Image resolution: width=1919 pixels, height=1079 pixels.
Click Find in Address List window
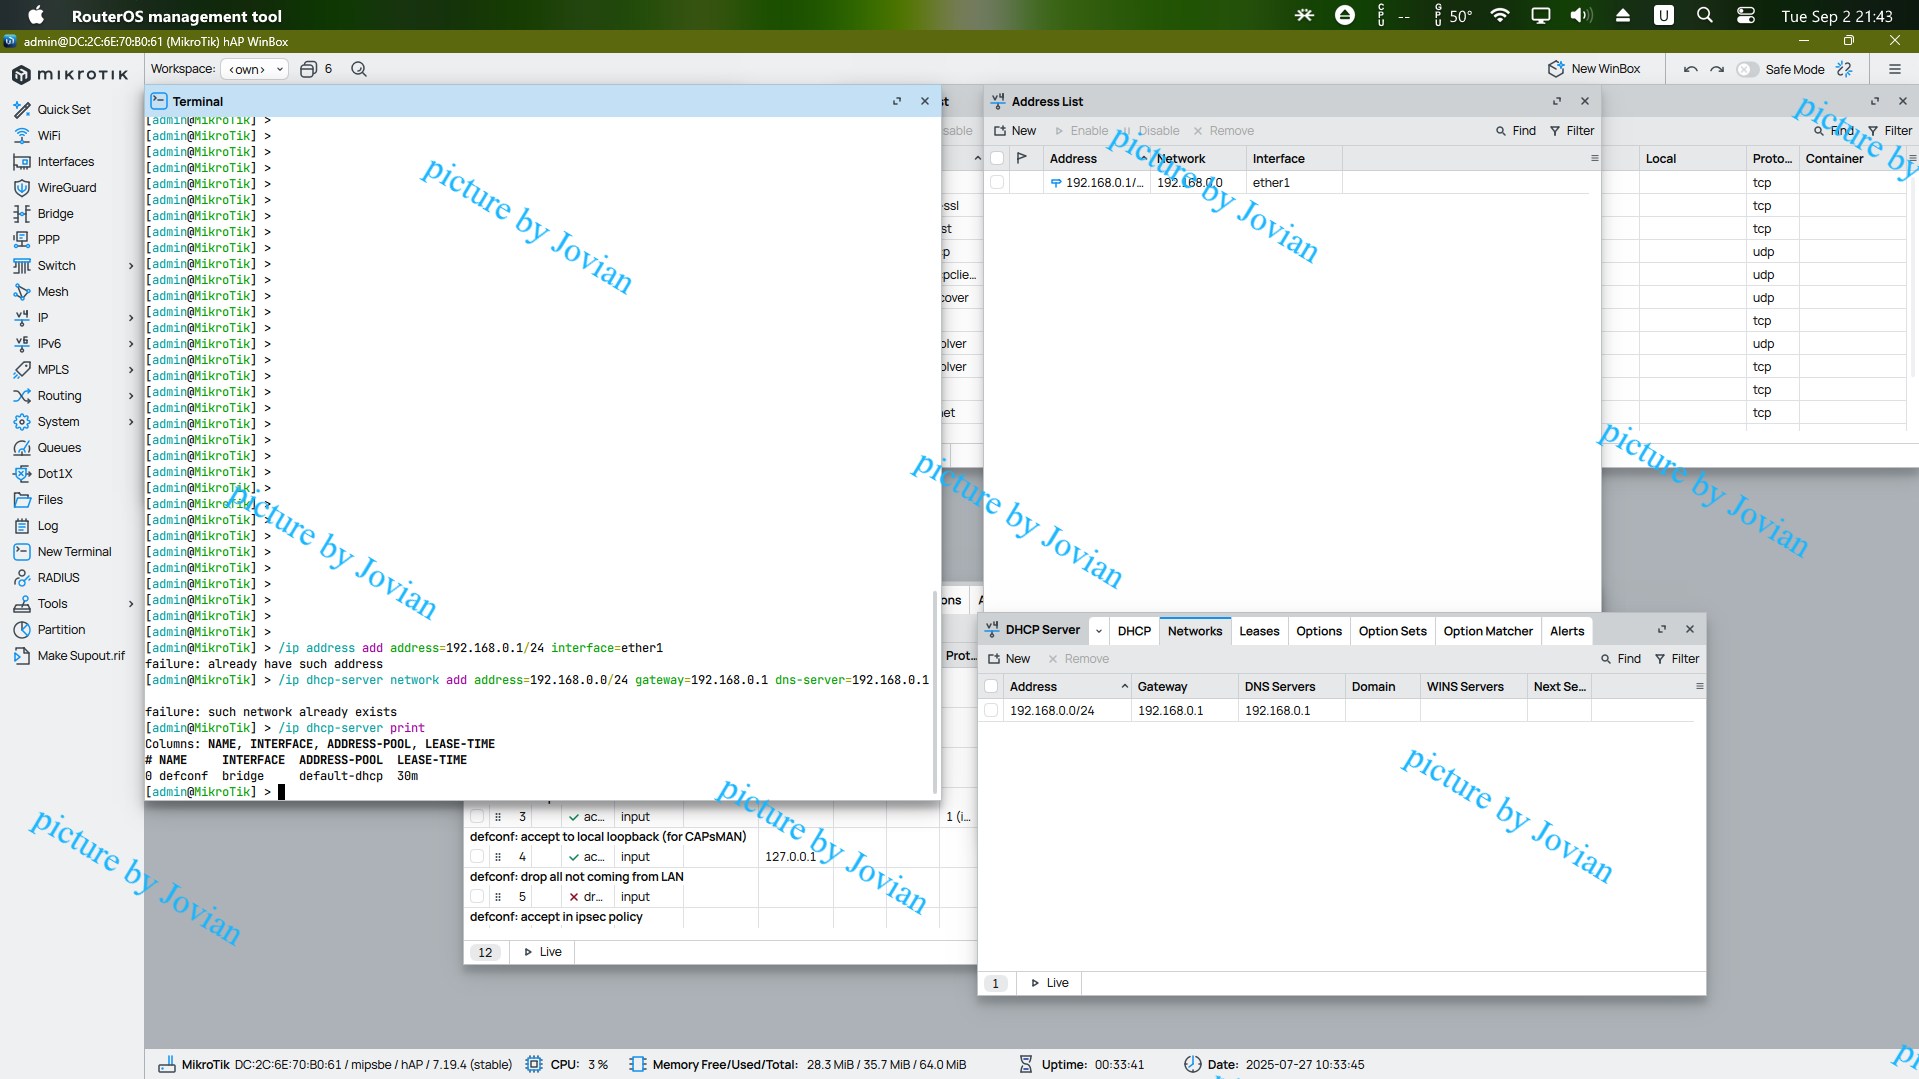click(1515, 131)
